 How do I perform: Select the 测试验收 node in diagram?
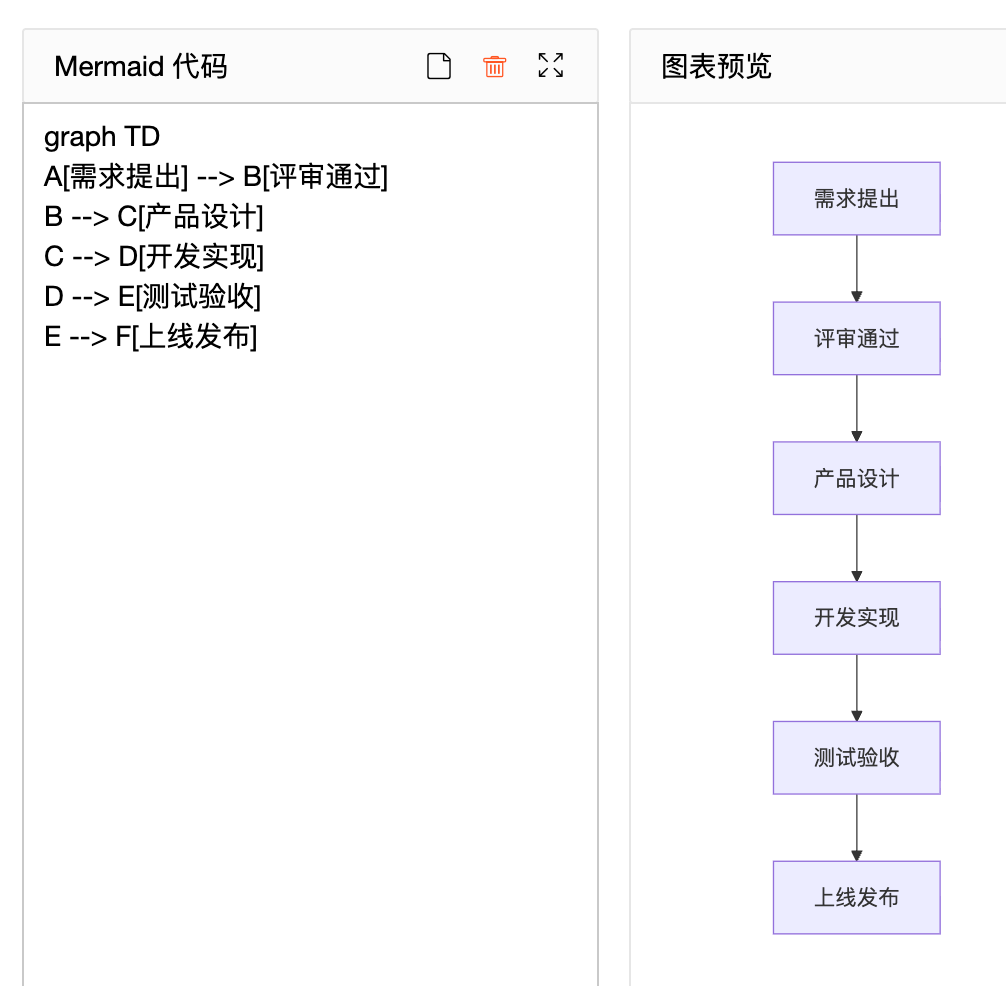856,758
